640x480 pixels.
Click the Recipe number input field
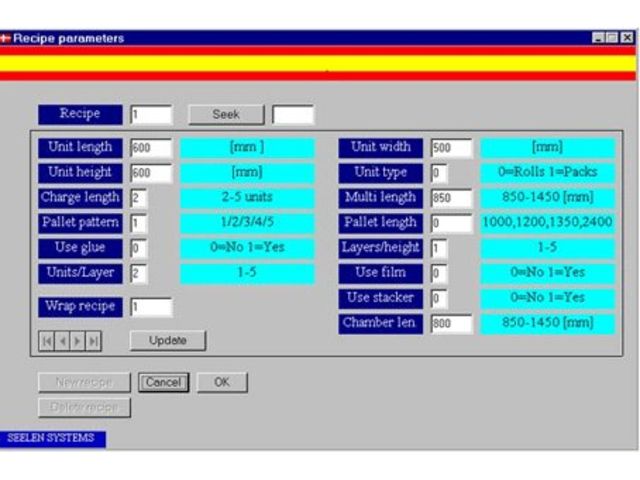coord(151,115)
